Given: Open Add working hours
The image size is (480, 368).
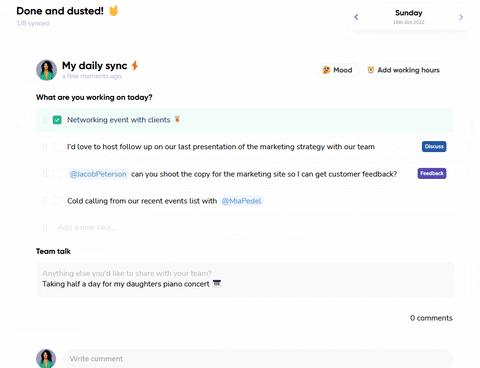Looking at the screenshot, I should click(403, 70).
